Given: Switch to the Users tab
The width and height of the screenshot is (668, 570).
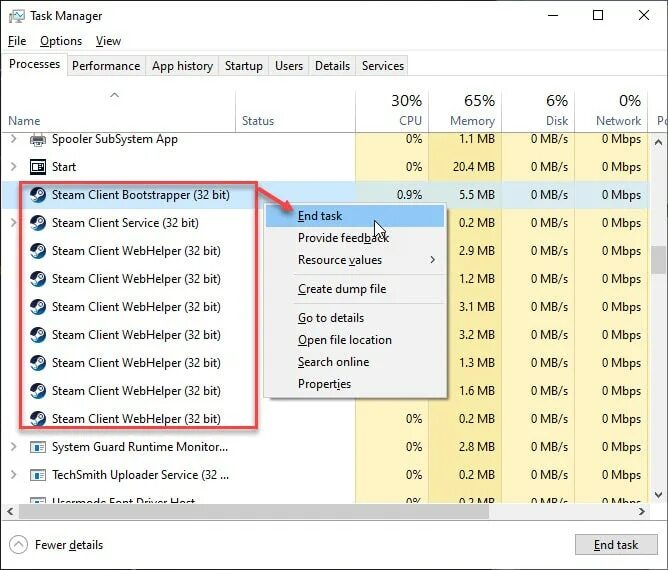Looking at the screenshot, I should point(289,66).
